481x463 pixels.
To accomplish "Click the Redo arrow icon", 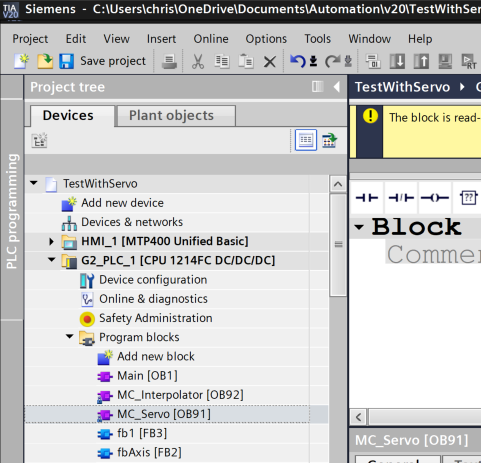I will coord(333,61).
